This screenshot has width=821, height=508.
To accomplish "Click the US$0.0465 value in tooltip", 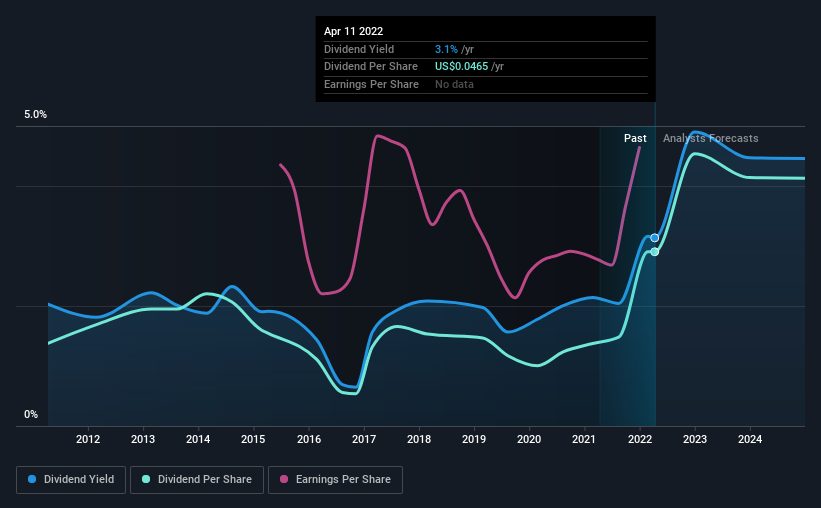I will [x=461, y=67].
